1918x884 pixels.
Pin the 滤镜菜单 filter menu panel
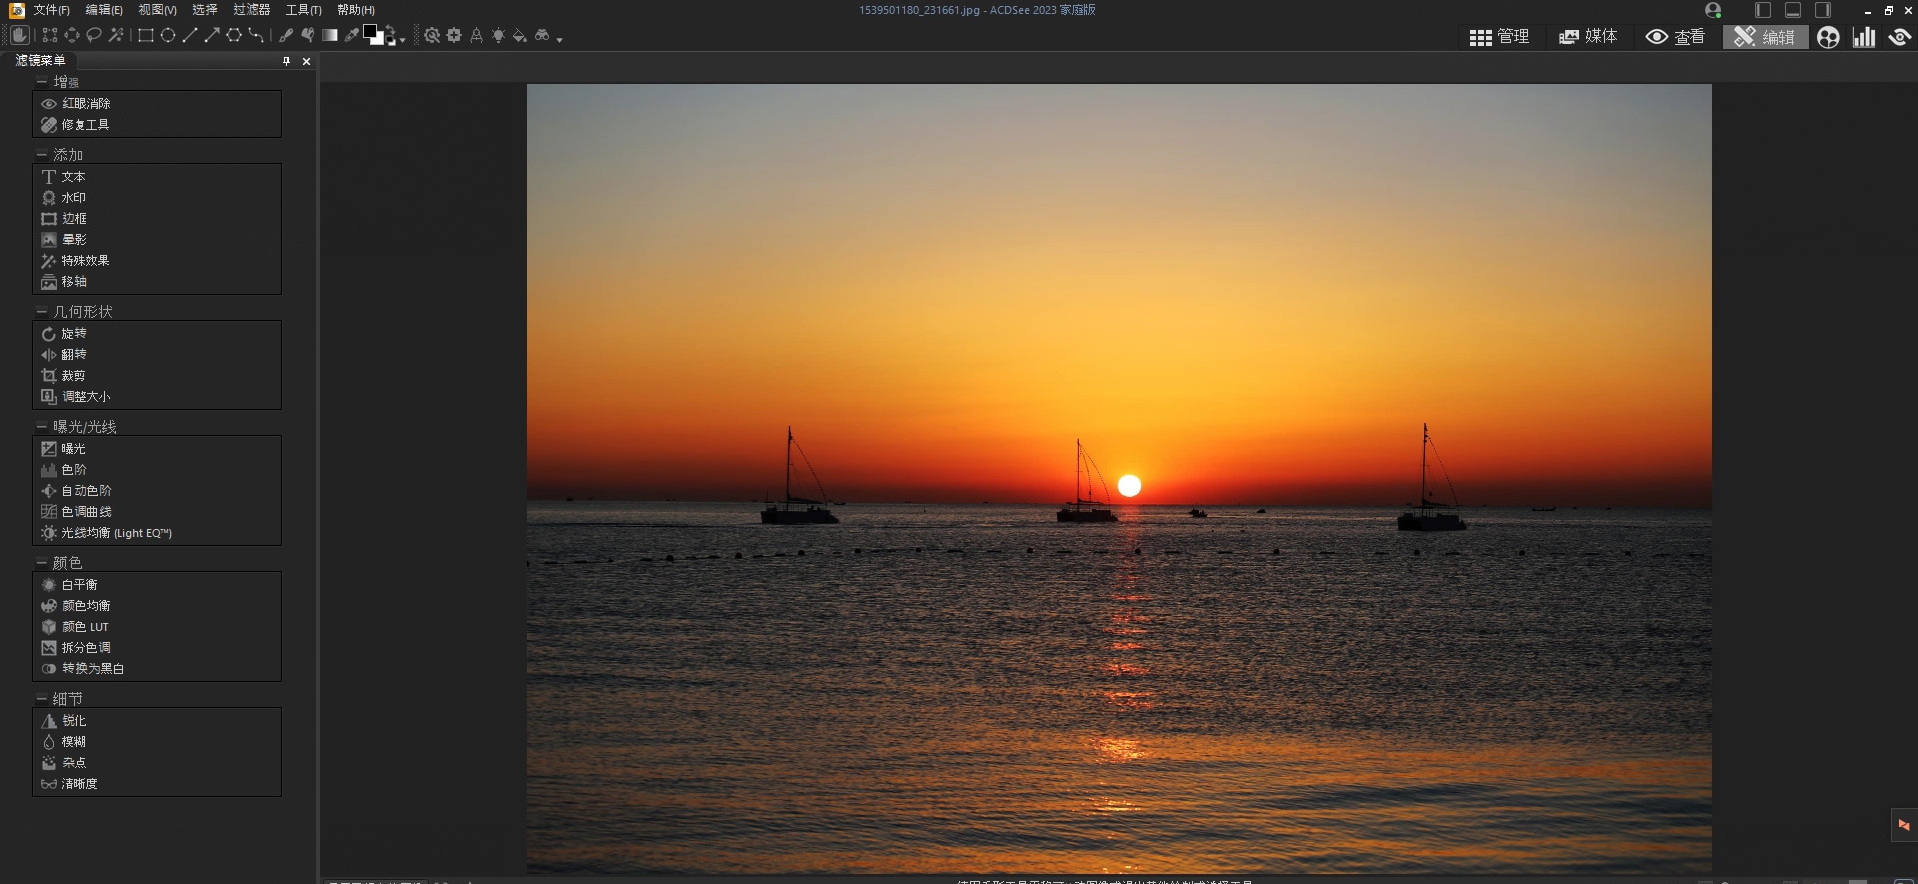coord(286,61)
